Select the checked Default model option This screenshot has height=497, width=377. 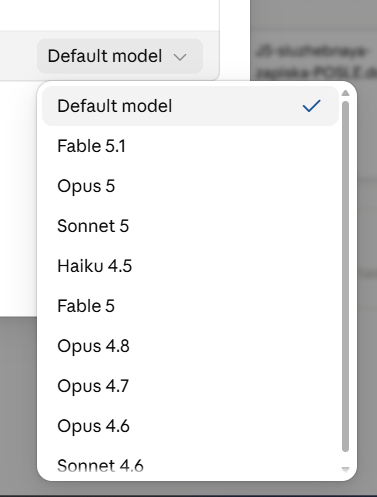point(190,106)
